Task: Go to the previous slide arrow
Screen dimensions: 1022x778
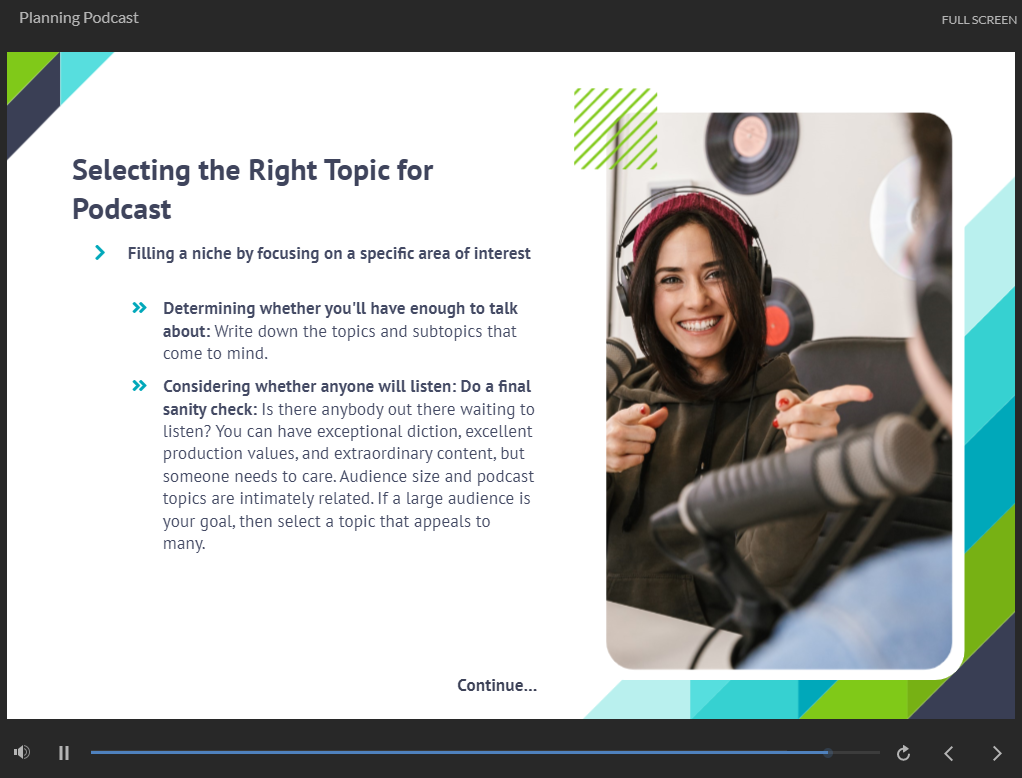Action: click(x=949, y=753)
